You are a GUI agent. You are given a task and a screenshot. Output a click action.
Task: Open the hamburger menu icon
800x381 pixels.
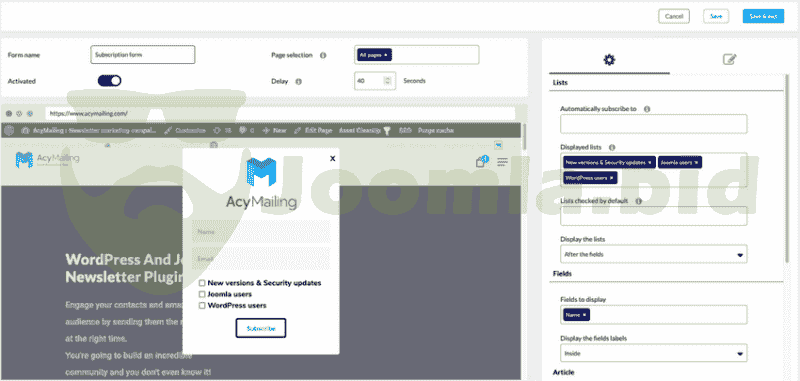(503, 162)
